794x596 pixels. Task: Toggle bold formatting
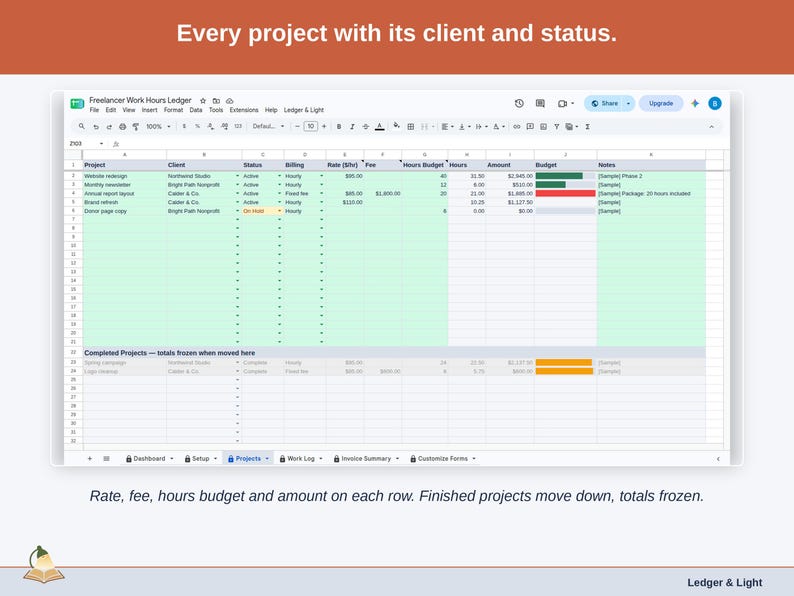[x=339, y=127]
